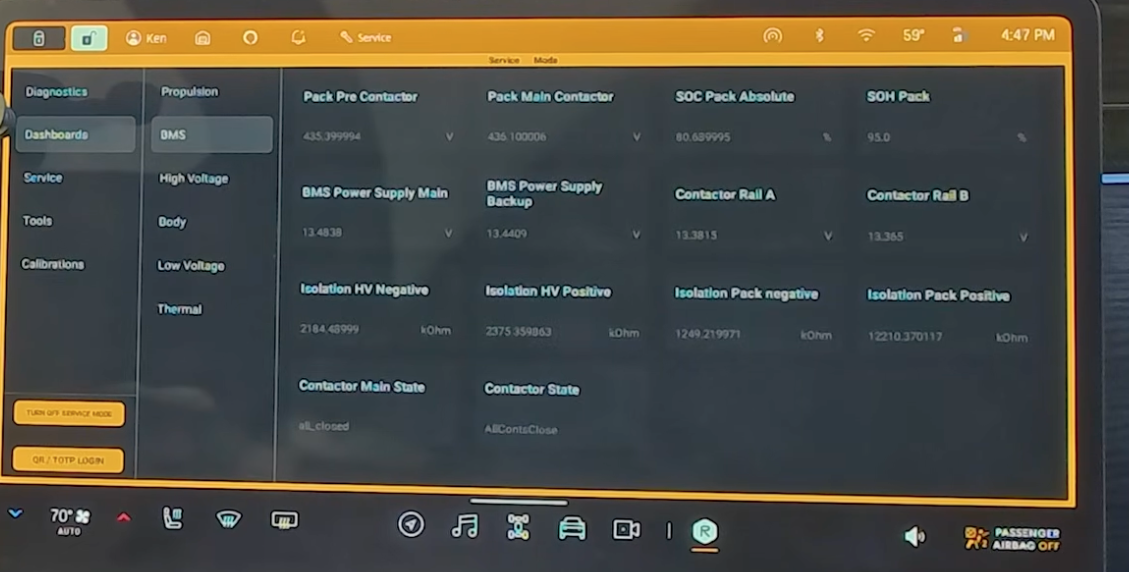Tap the lock icon in top bar
The width and height of the screenshot is (1129, 572).
pos(38,38)
